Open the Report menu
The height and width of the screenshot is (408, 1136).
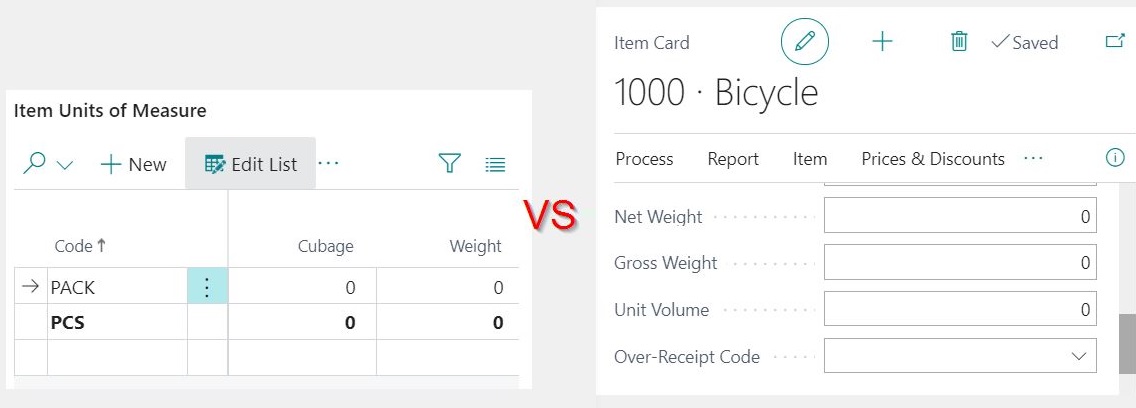[x=733, y=159]
